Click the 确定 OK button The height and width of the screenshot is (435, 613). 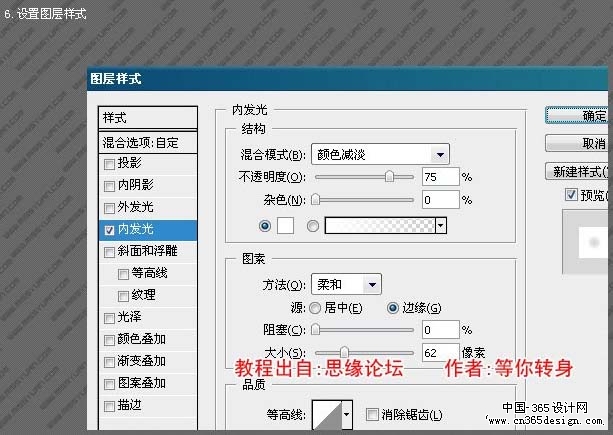[577, 115]
